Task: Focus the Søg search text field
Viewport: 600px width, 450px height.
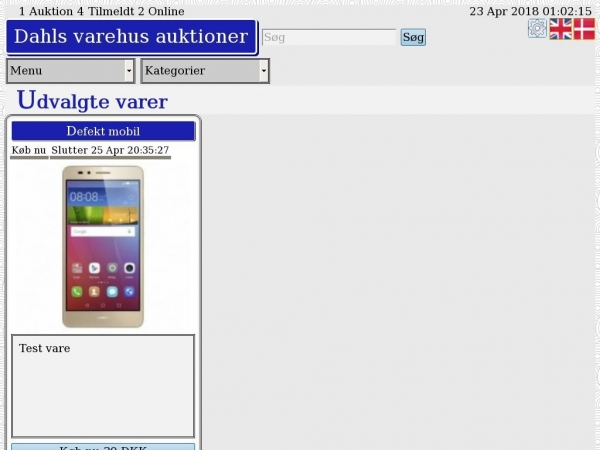Action: (x=329, y=37)
